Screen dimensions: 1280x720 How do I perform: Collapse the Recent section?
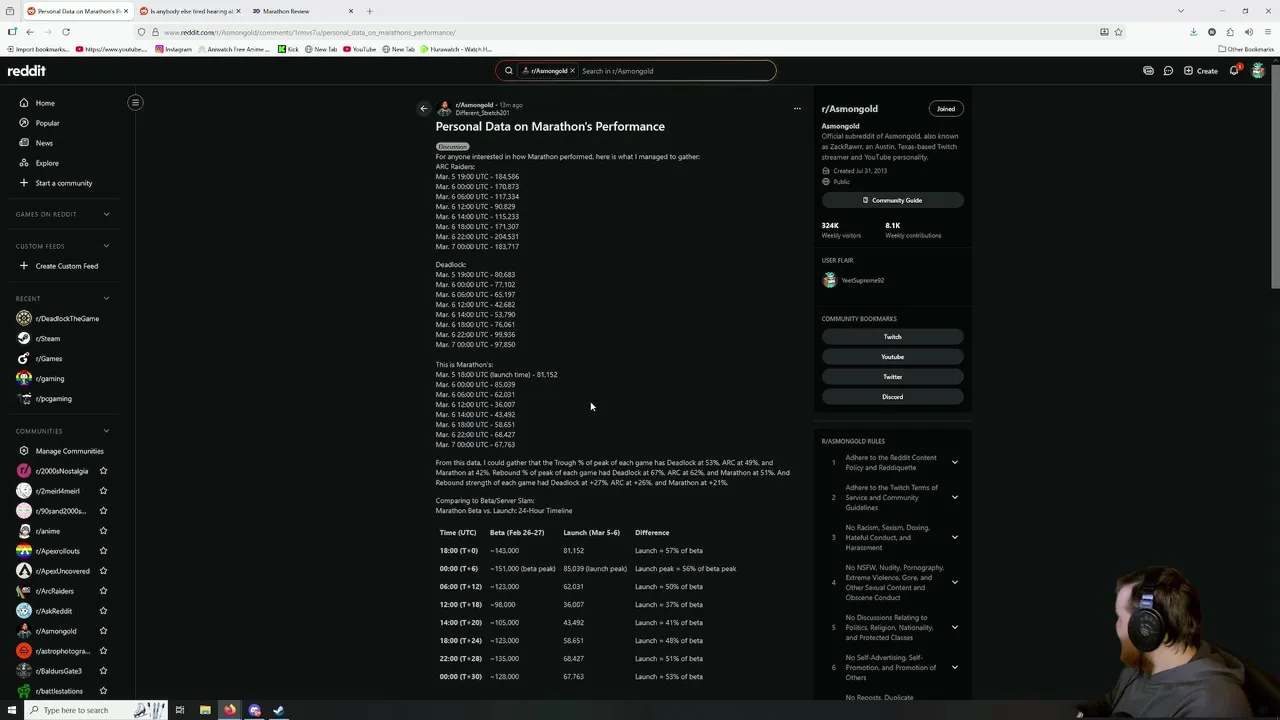(x=106, y=298)
